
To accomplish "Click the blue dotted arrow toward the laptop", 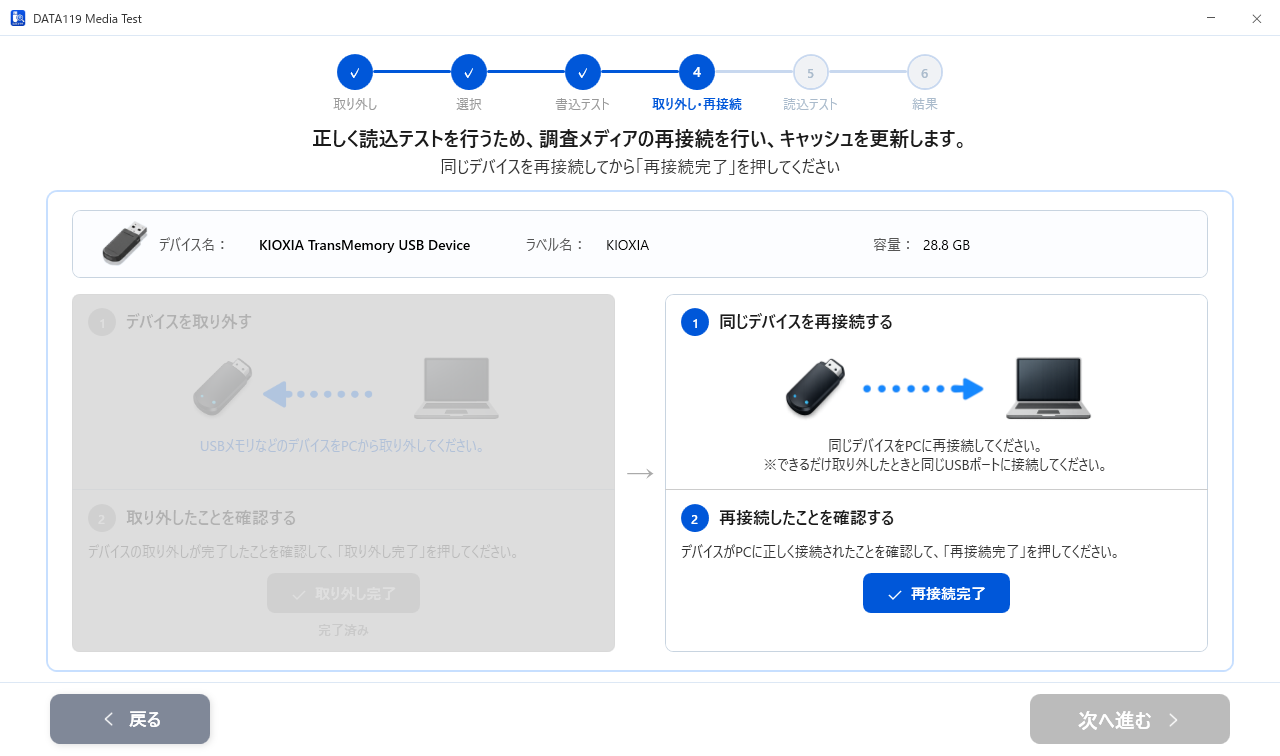I will pos(924,389).
